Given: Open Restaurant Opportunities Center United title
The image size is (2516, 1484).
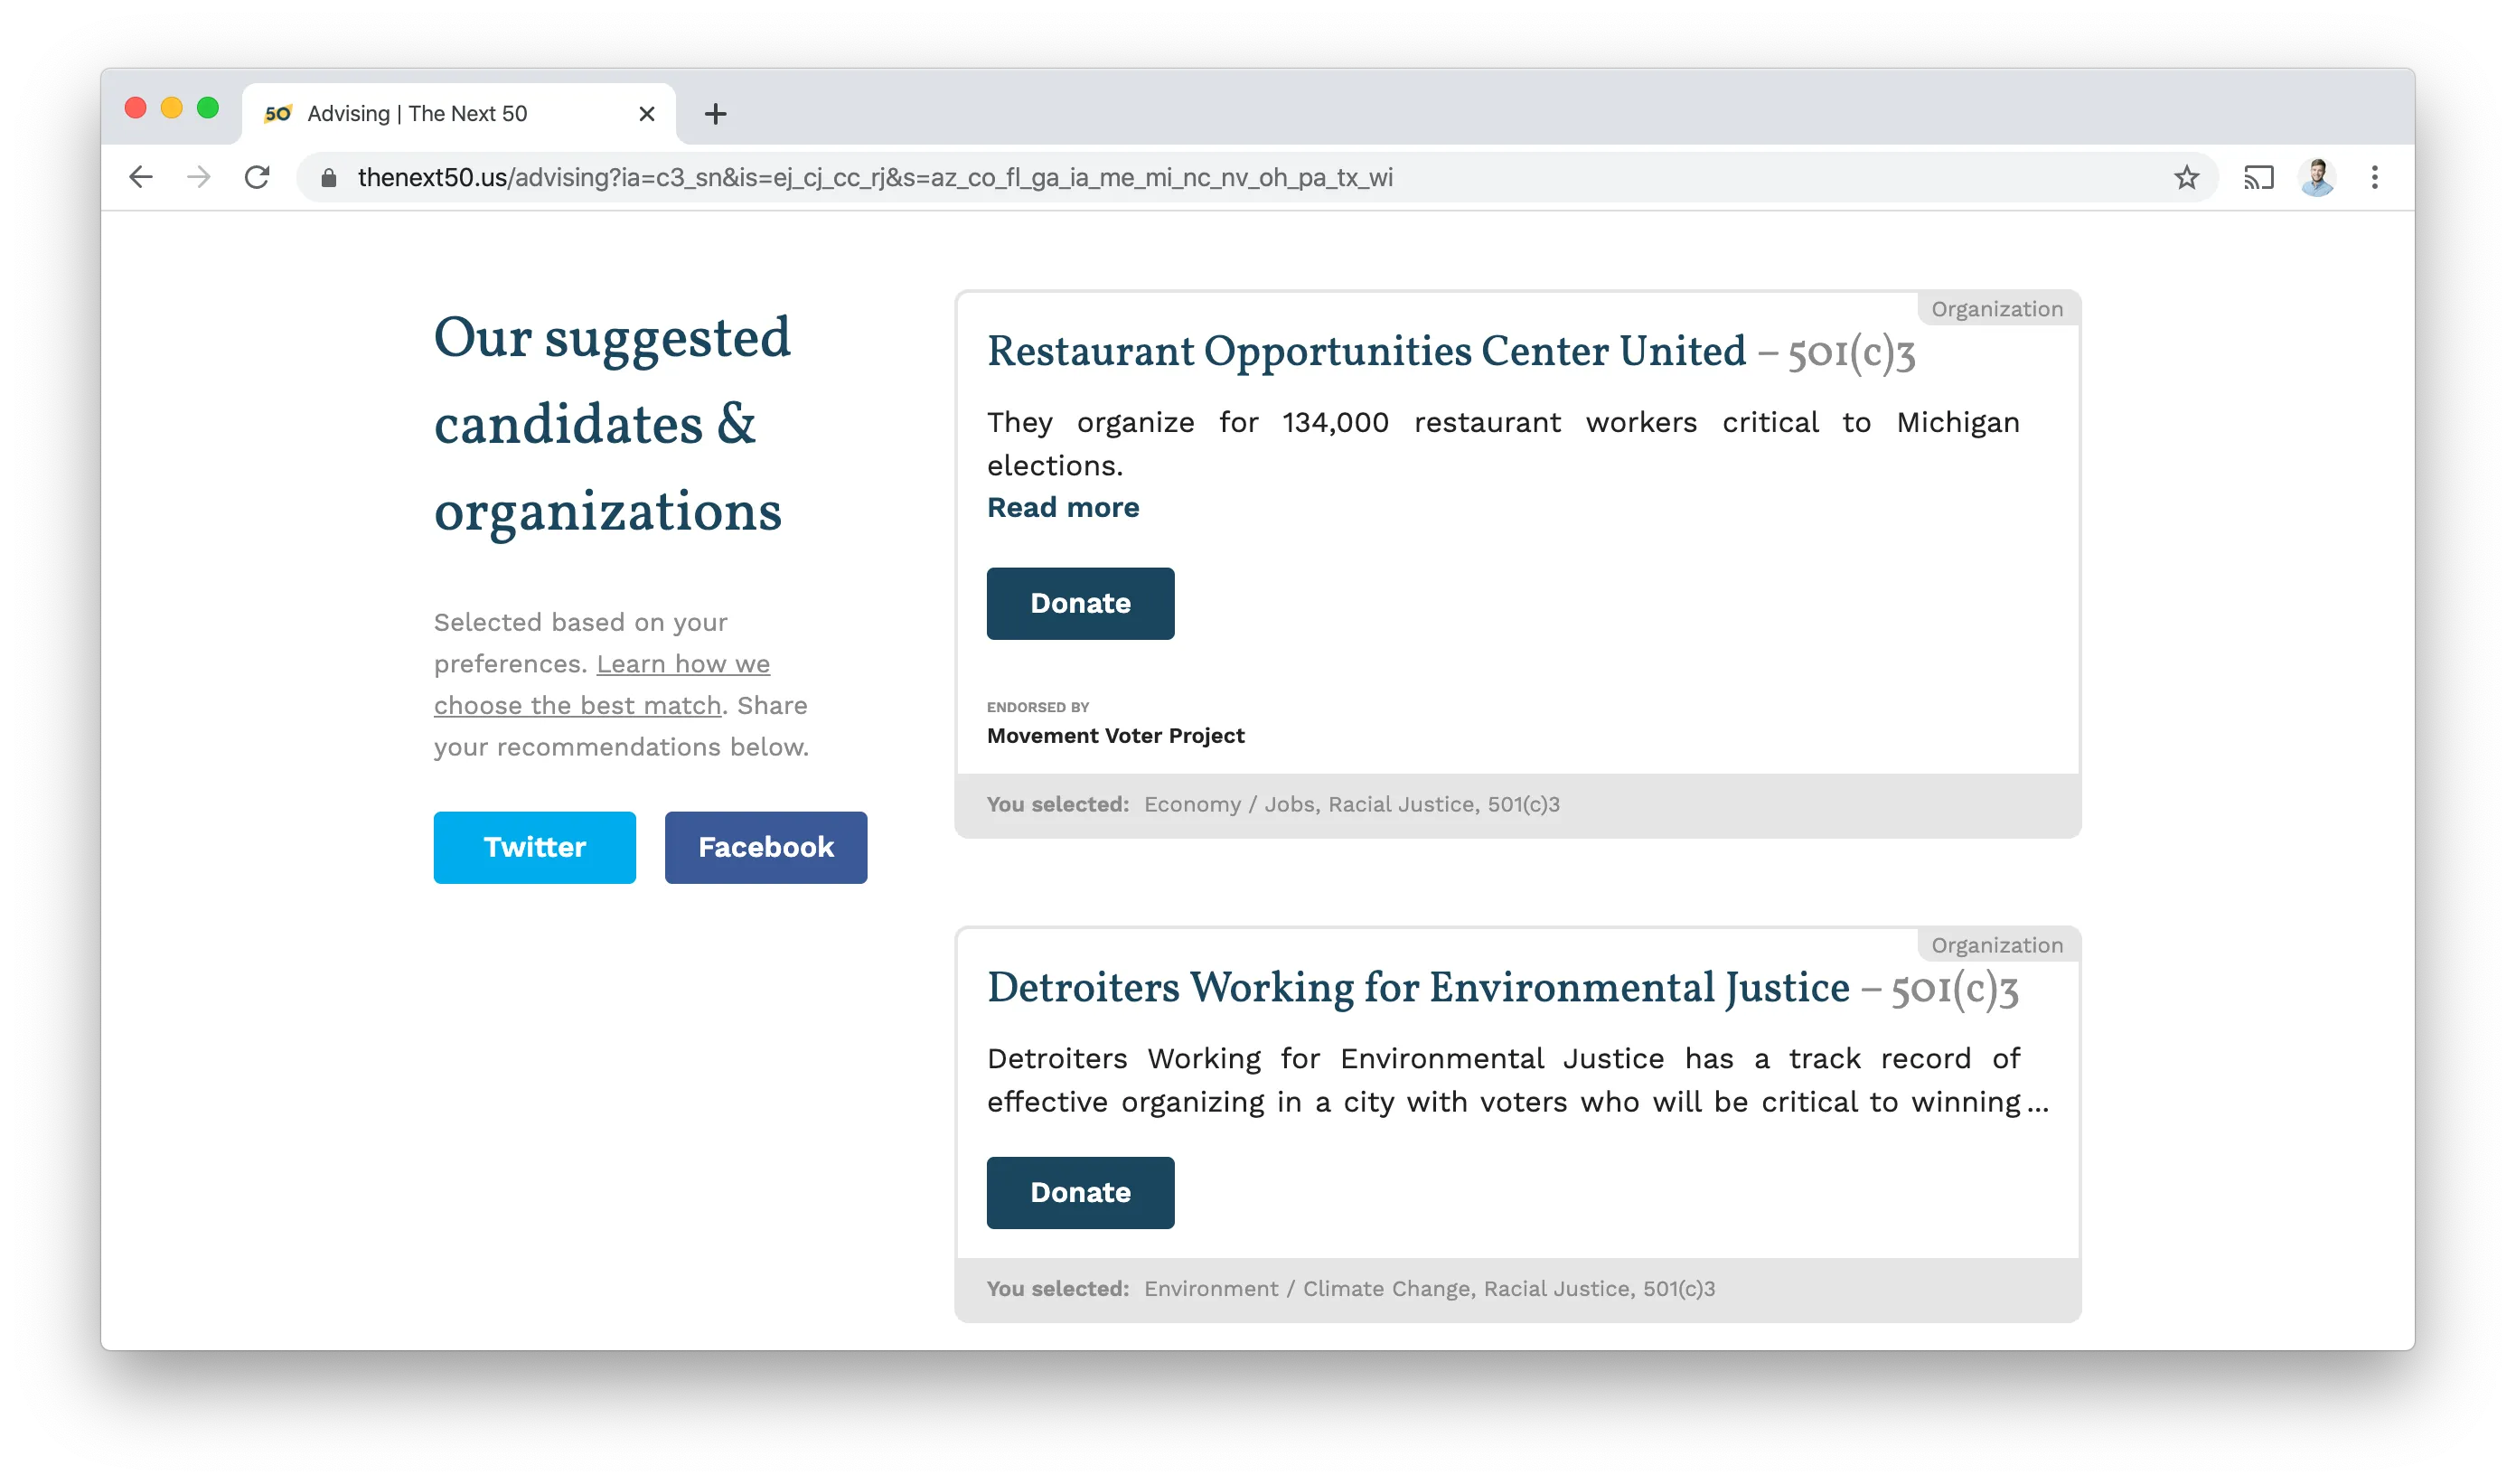Looking at the screenshot, I should (1366, 352).
